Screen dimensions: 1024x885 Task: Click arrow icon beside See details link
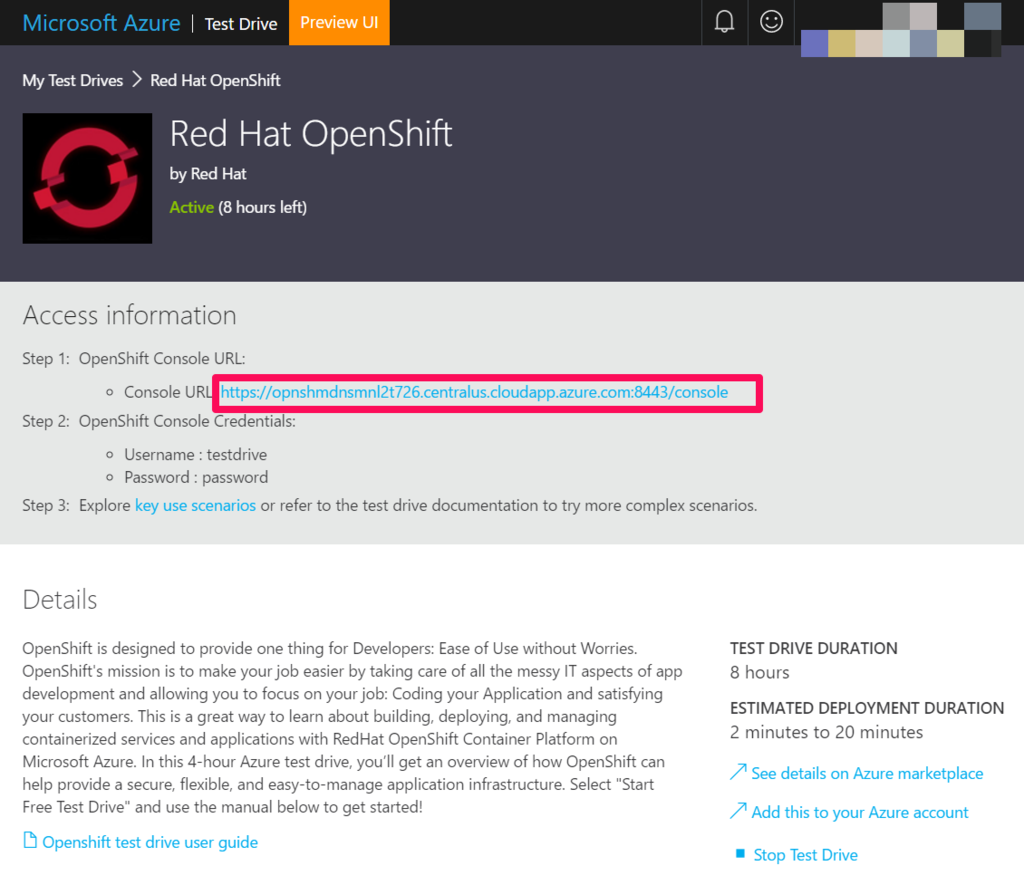pos(738,772)
